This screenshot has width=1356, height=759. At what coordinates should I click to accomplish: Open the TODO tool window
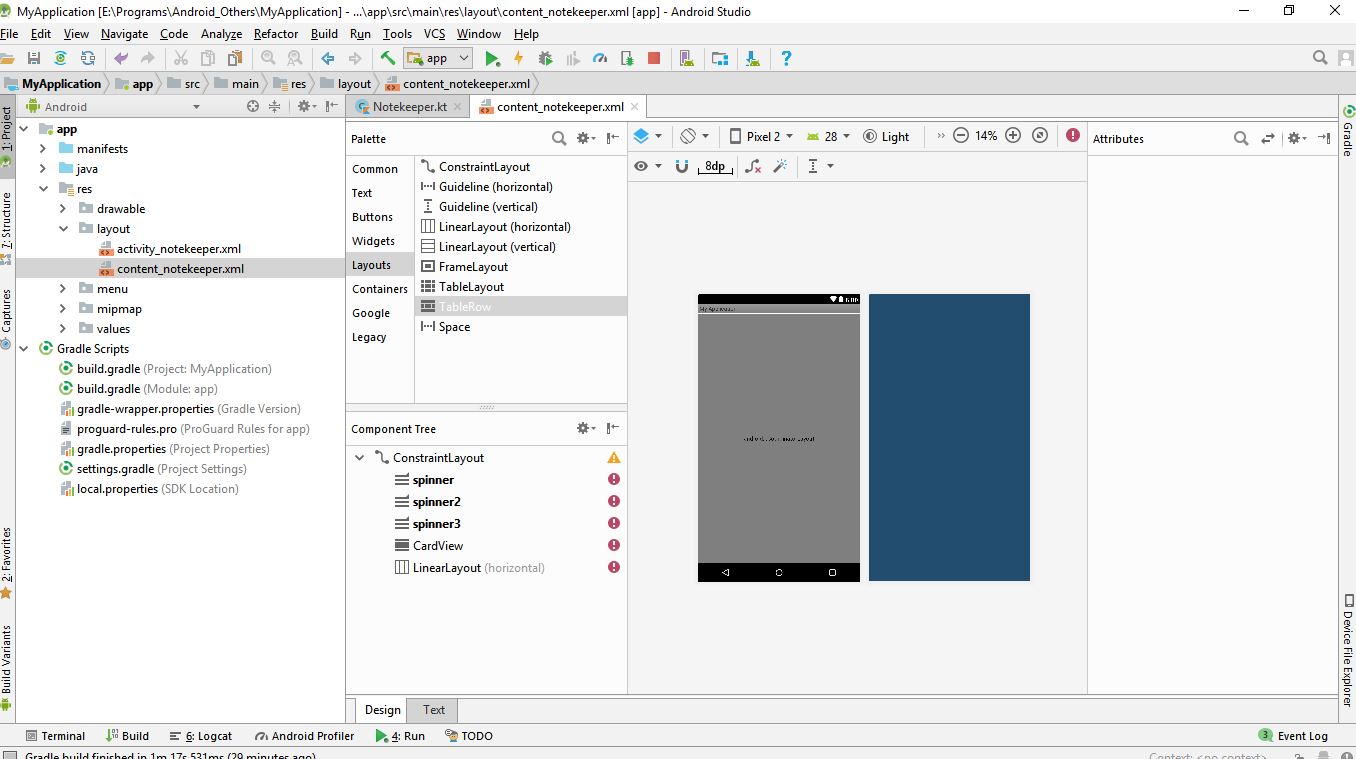pyautogui.click(x=469, y=735)
